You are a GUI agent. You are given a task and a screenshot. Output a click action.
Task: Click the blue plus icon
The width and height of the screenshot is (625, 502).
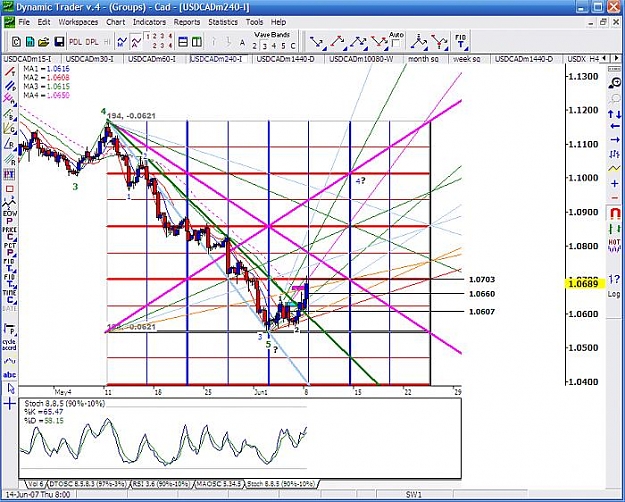(614, 183)
